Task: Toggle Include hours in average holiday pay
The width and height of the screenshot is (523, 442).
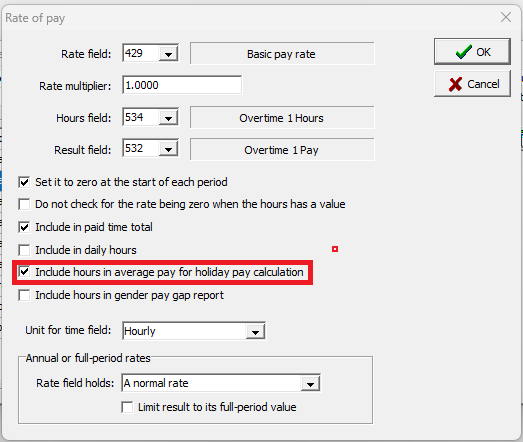Action: (x=24, y=272)
